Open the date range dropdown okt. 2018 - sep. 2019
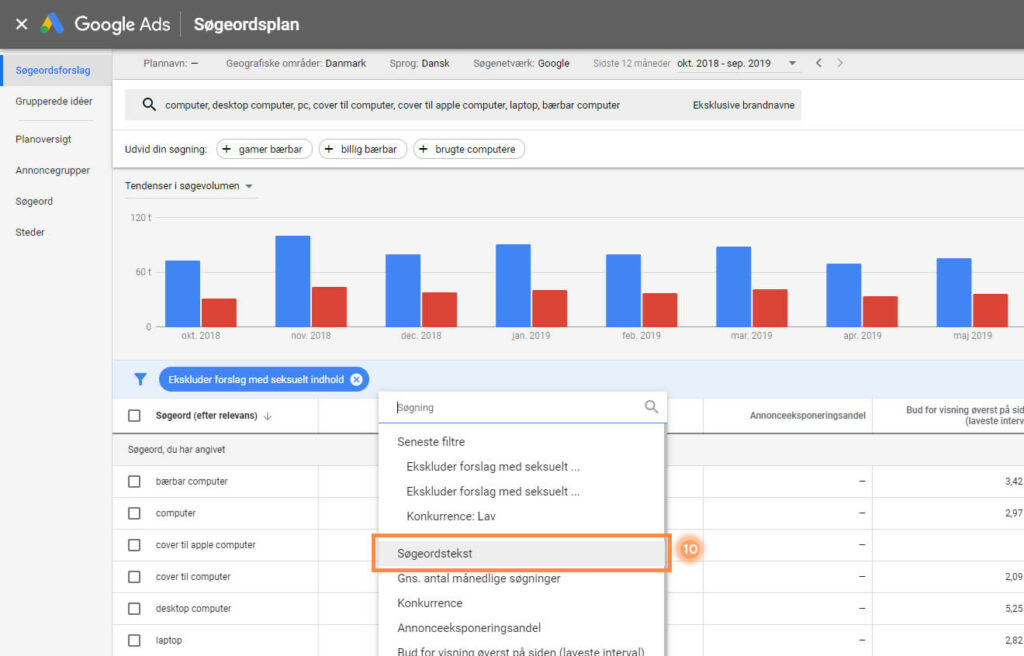This screenshot has height=656, width=1024. [x=736, y=63]
